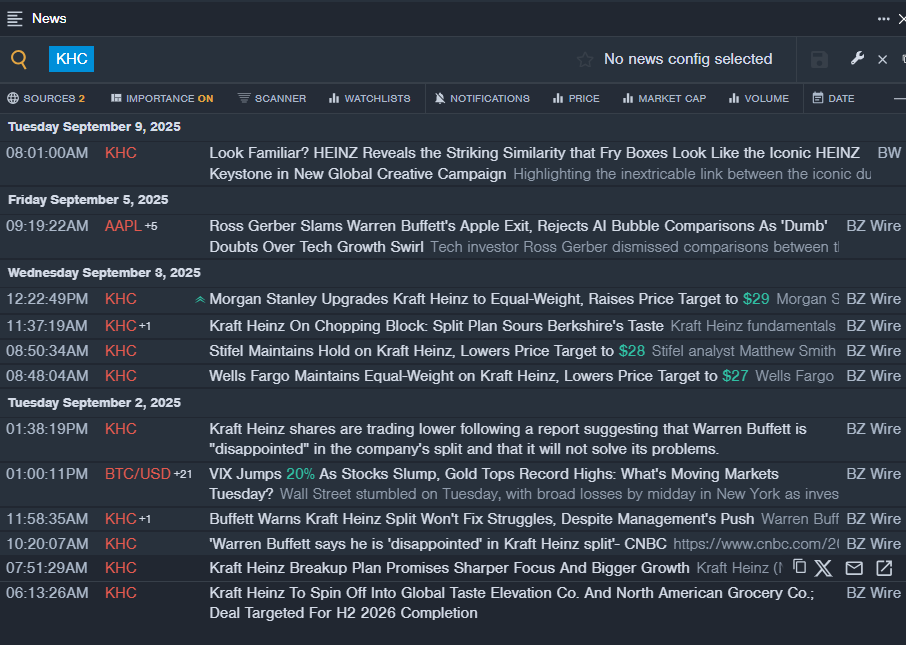Favorite the news config with star icon
The height and width of the screenshot is (645, 906).
tap(585, 60)
